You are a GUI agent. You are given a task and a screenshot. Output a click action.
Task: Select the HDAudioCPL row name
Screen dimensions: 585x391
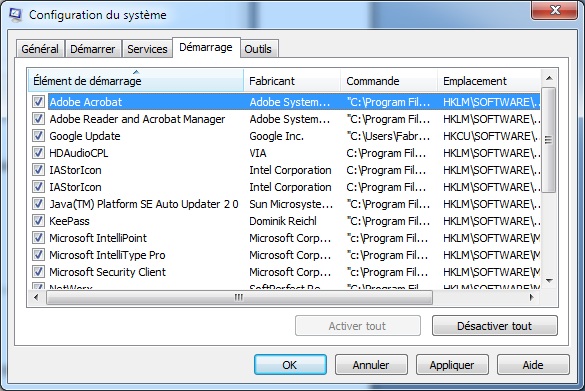(x=79, y=153)
